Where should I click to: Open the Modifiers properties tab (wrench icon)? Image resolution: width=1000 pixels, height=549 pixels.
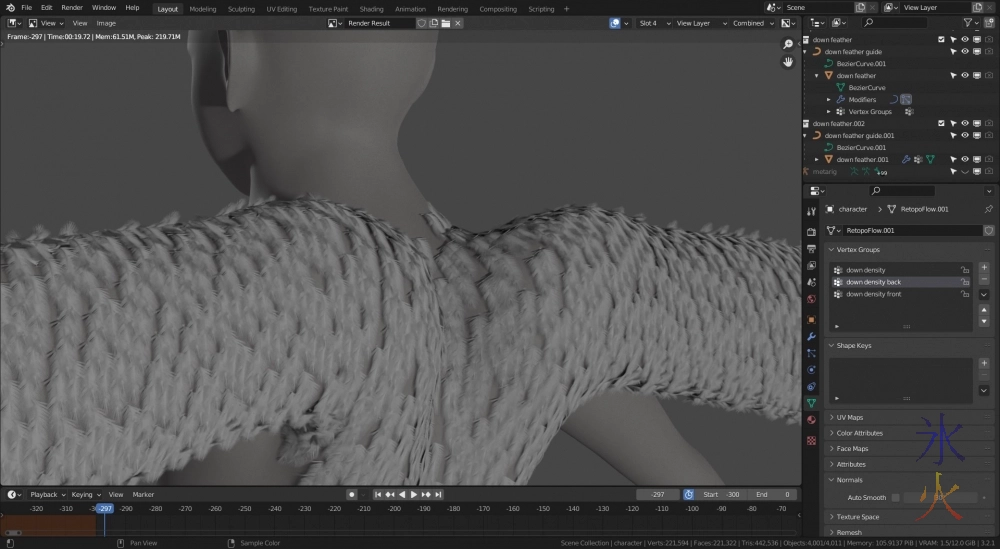812,335
